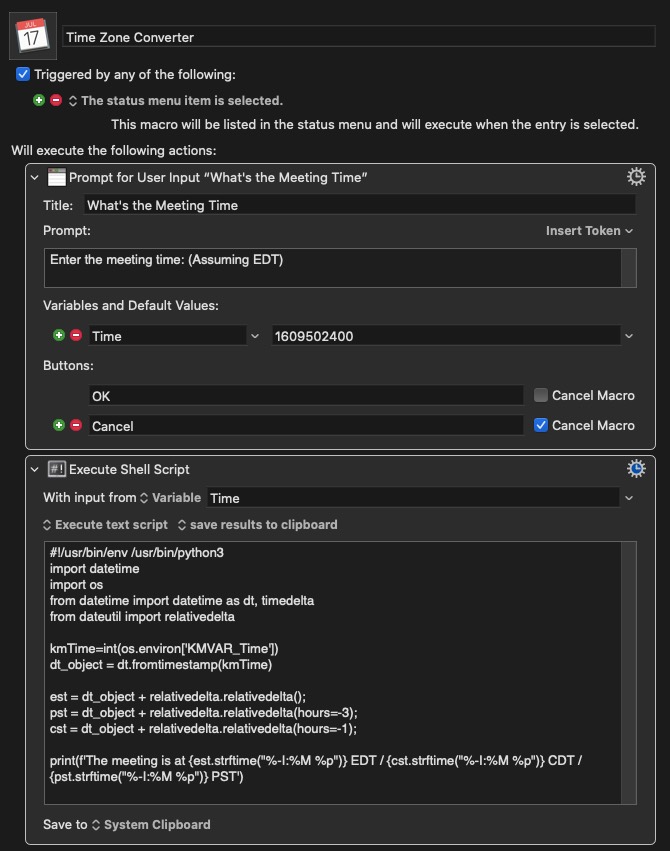
Task: Delete the Cancel button row
Action: coord(76,425)
